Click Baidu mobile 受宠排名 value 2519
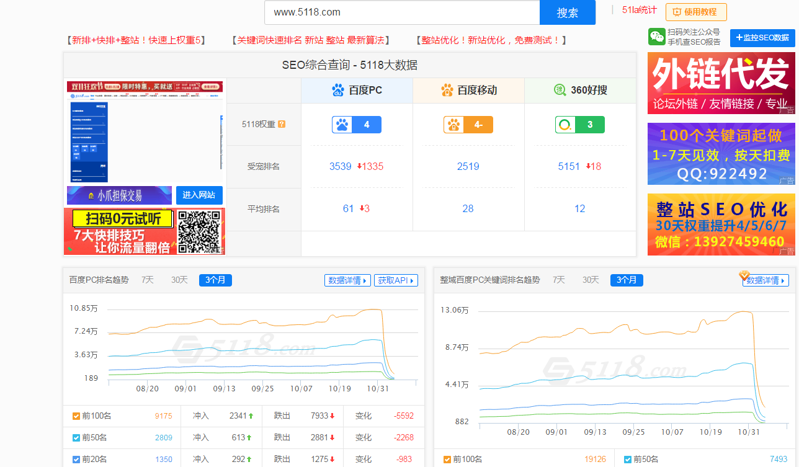Viewport: 799px width, 467px height. click(468, 166)
